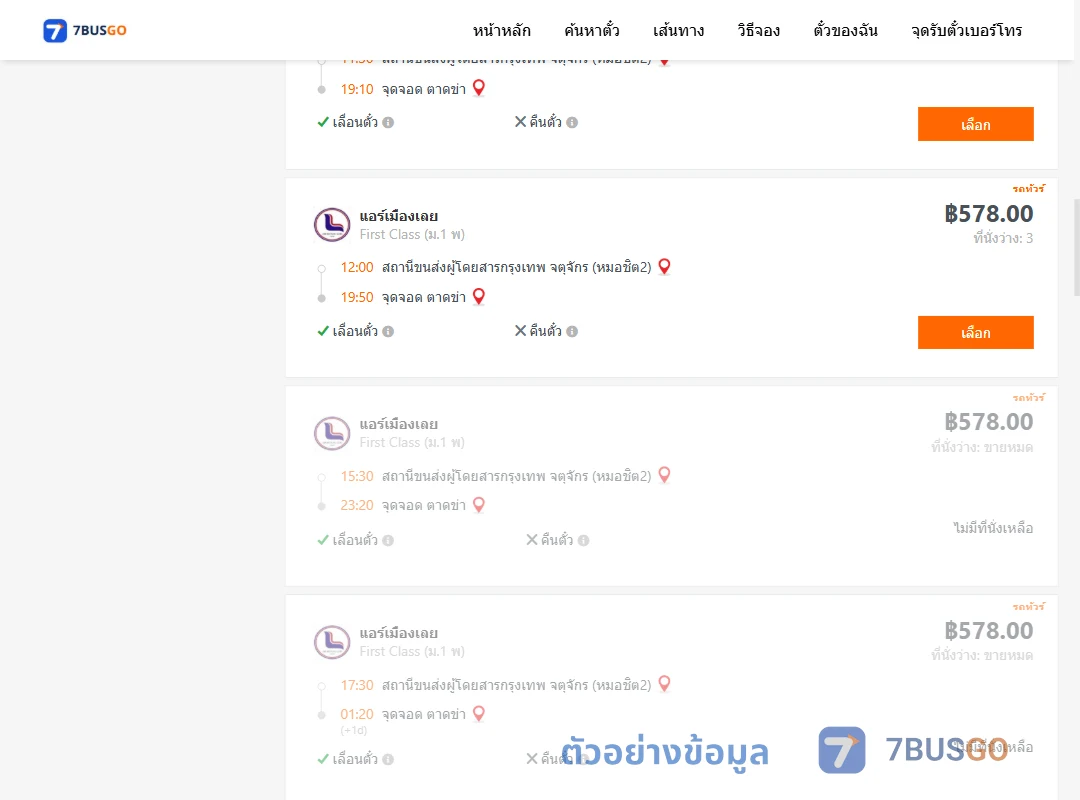Click info icon next to เลื่อนตั๋ว in 19:10 trip
The width and height of the screenshot is (1080, 800).
tap(388, 123)
